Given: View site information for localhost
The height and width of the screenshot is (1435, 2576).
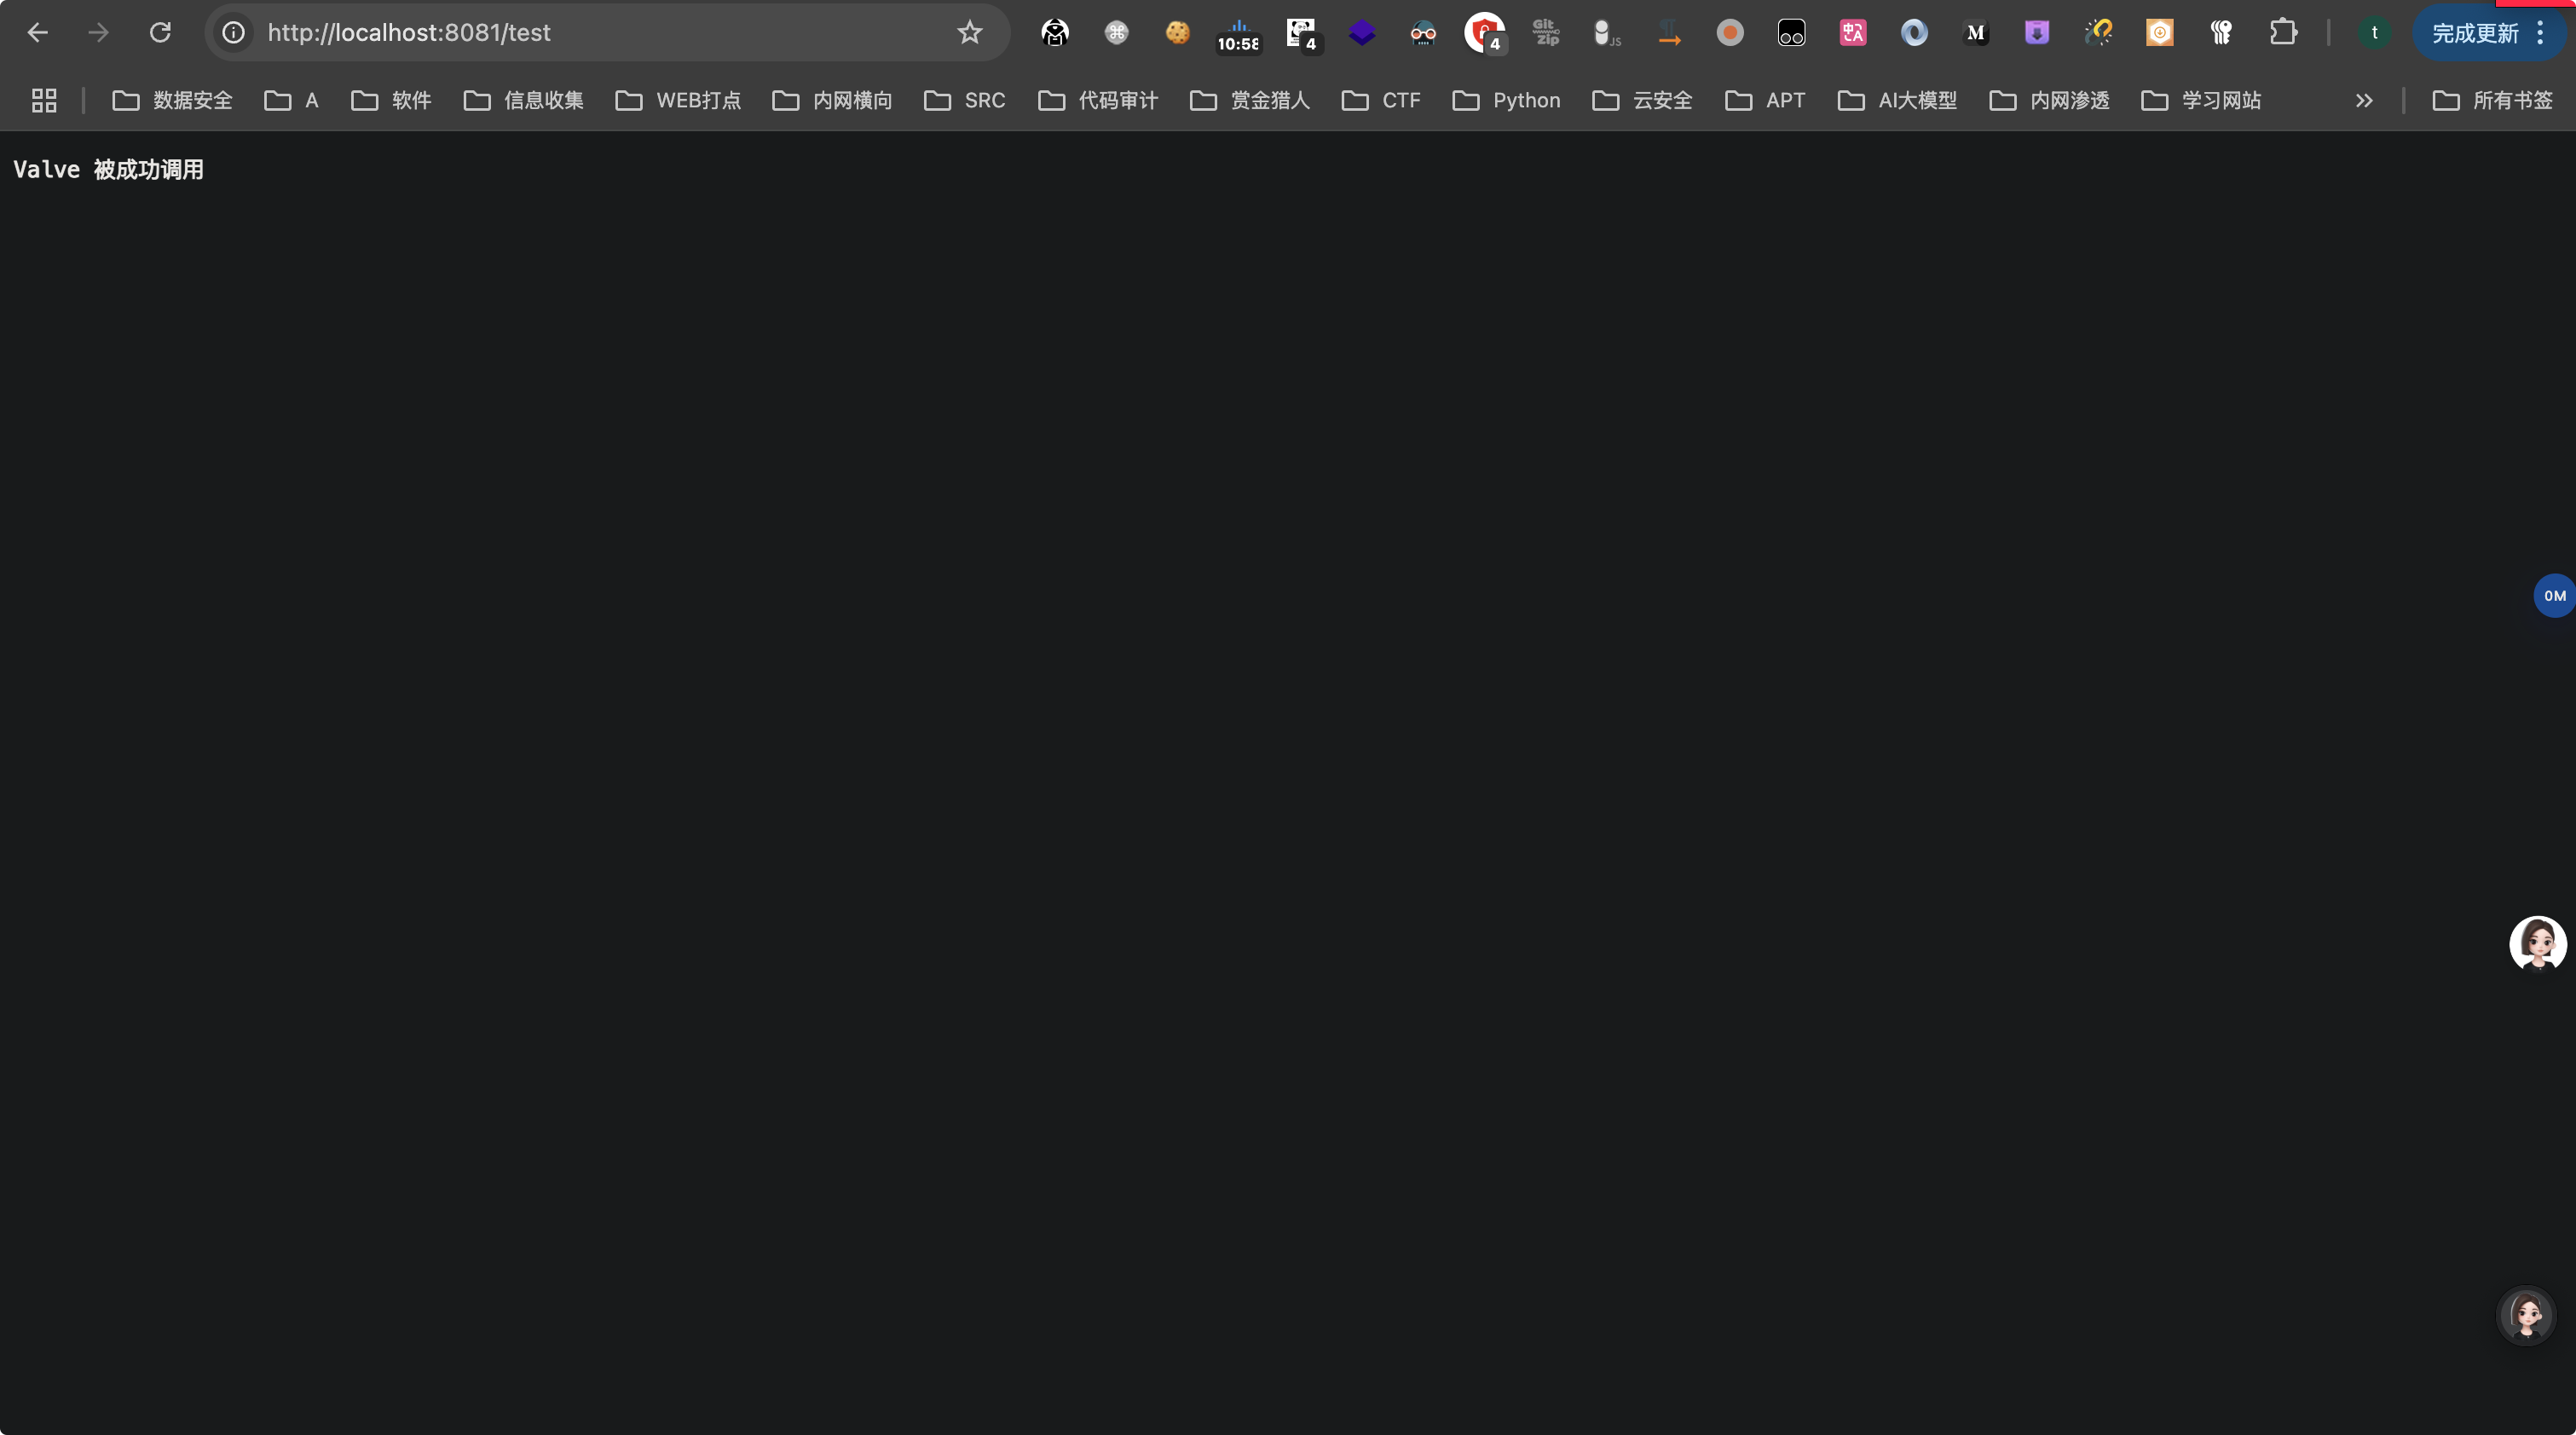Looking at the screenshot, I should 233,33.
